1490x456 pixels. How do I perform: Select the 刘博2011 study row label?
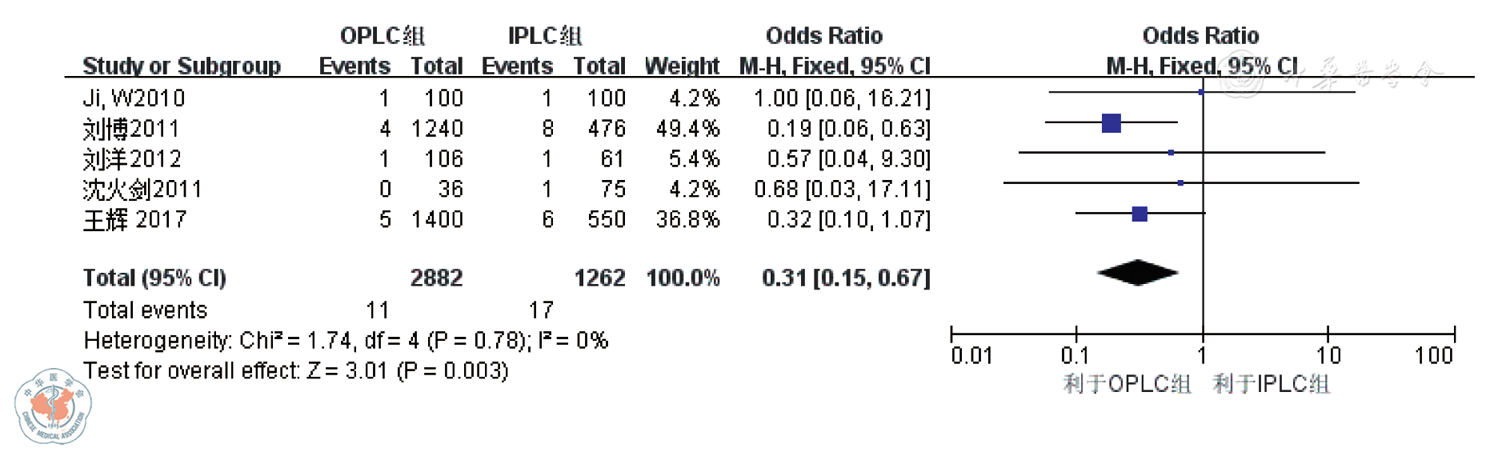click(x=126, y=128)
